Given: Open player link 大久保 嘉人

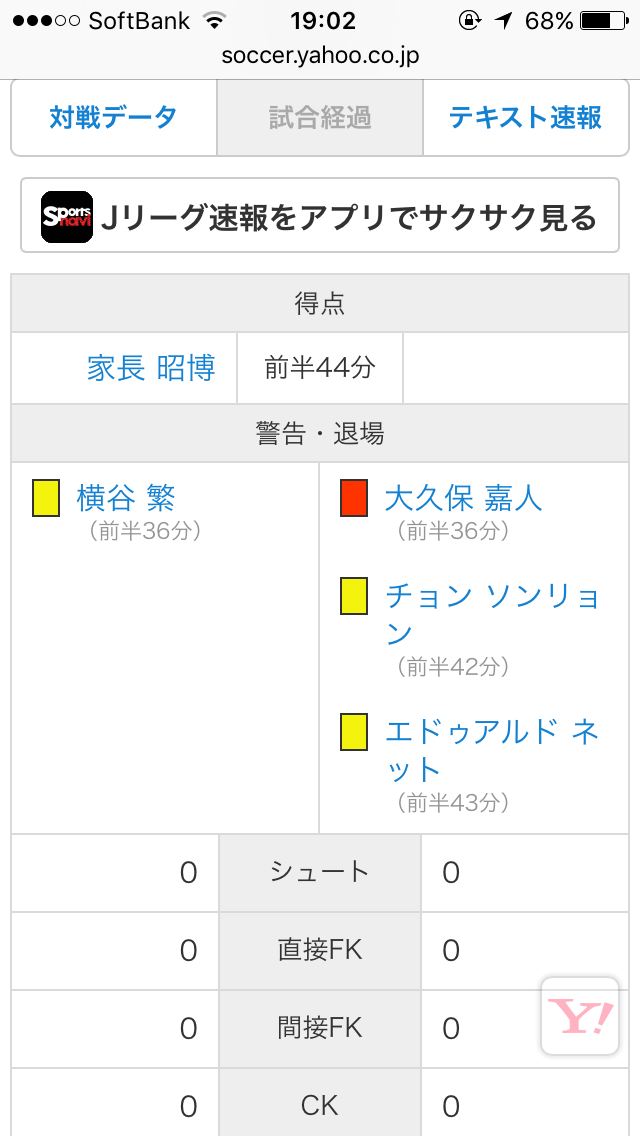Looking at the screenshot, I should (x=463, y=498).
